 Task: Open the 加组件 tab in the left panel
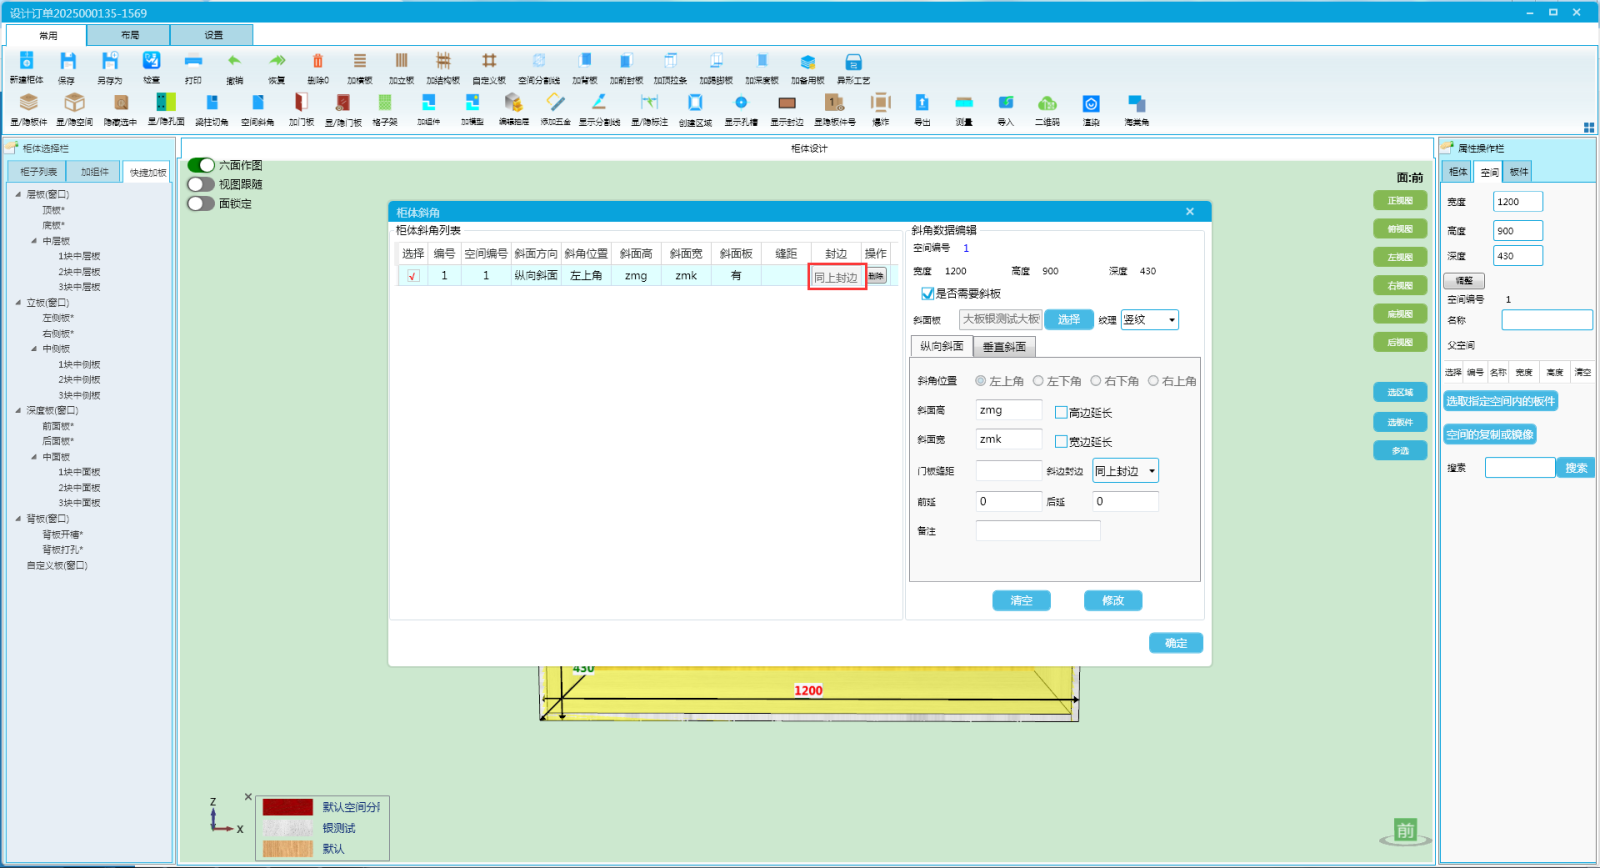coord(95,172)
